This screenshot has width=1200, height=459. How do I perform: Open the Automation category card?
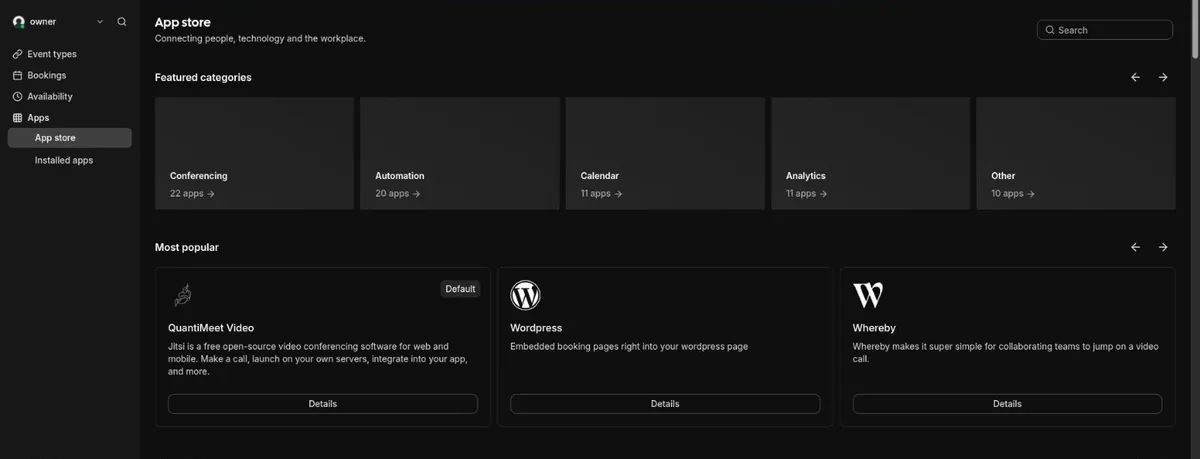coord(460,153)
